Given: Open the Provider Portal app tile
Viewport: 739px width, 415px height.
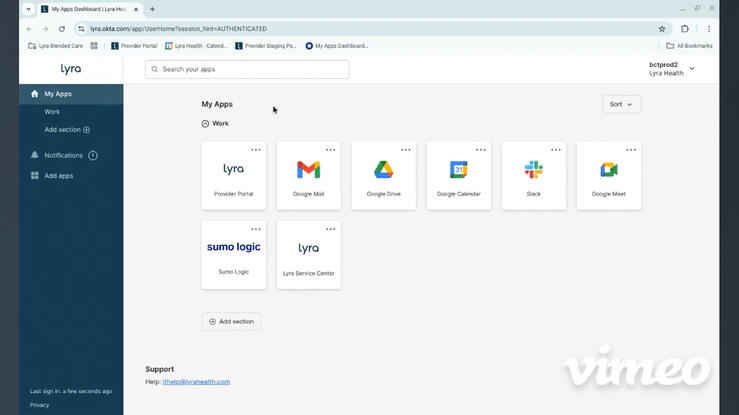Looking at the screenshot, I should pos(233,176).
